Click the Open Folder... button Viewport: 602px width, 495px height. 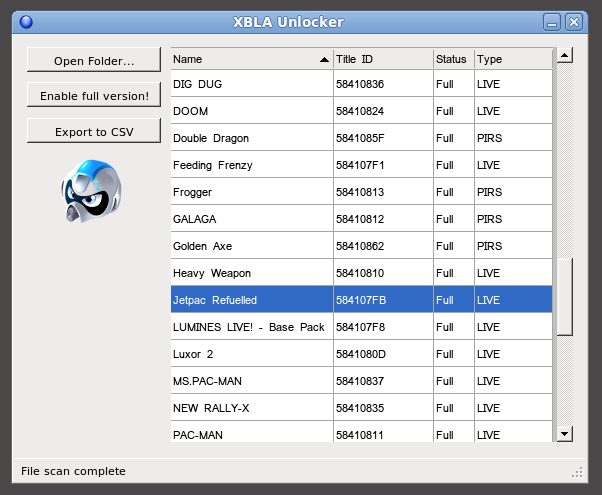94,60
